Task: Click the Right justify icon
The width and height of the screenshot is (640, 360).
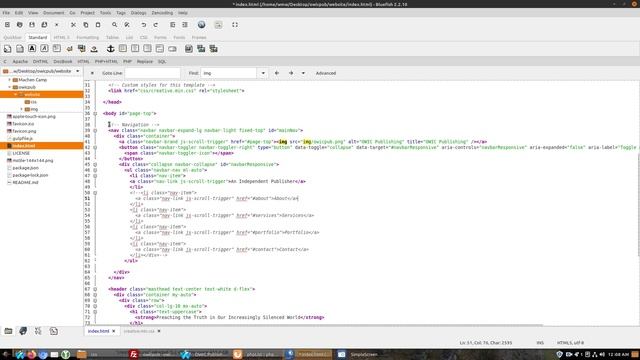Action: point(147,49)
